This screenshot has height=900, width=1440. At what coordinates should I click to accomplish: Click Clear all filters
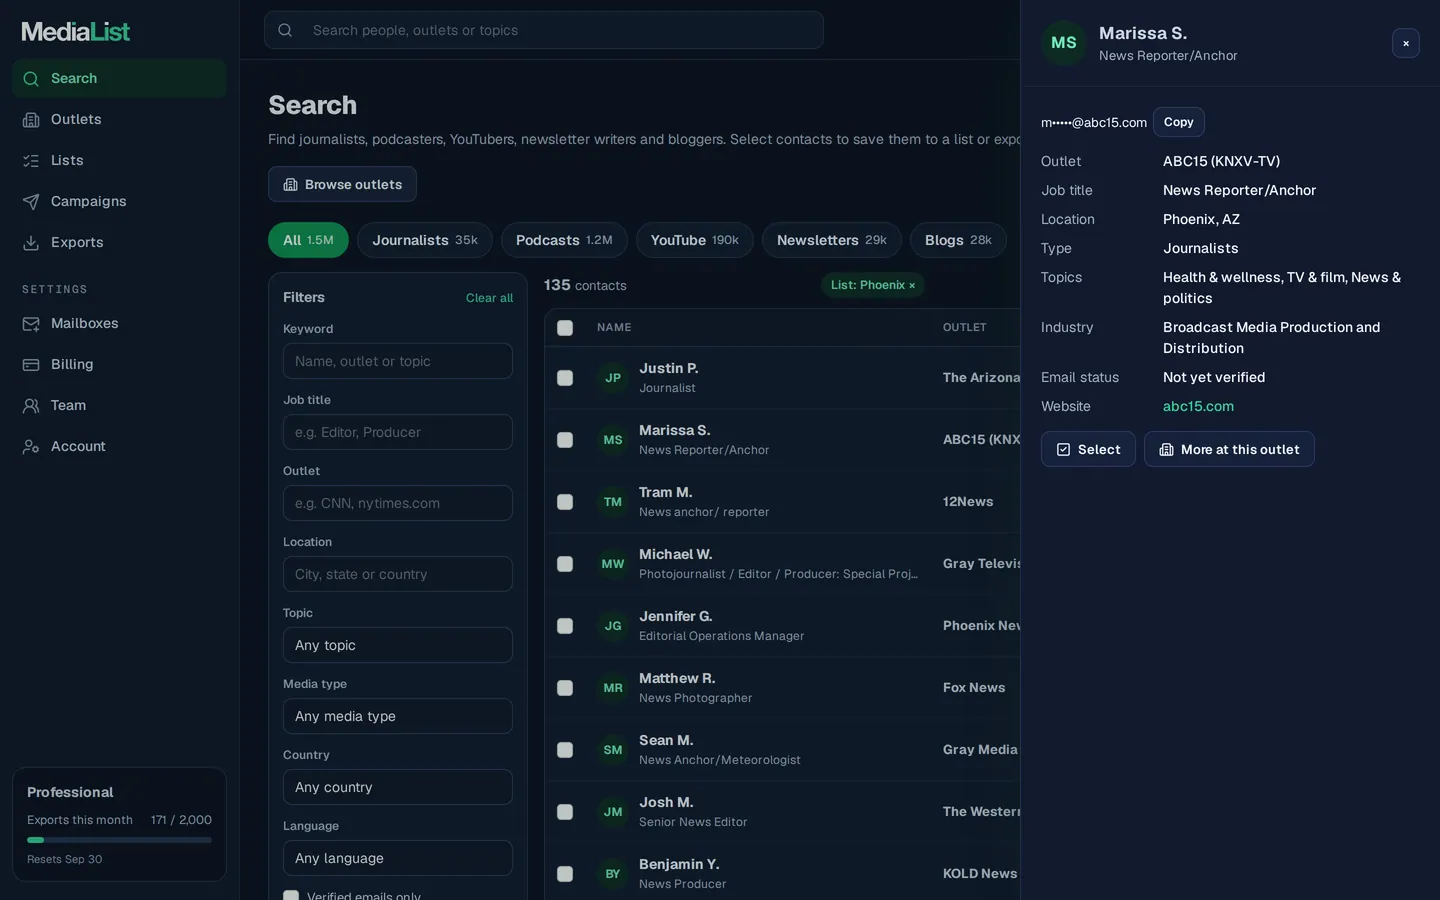[489, 298]
